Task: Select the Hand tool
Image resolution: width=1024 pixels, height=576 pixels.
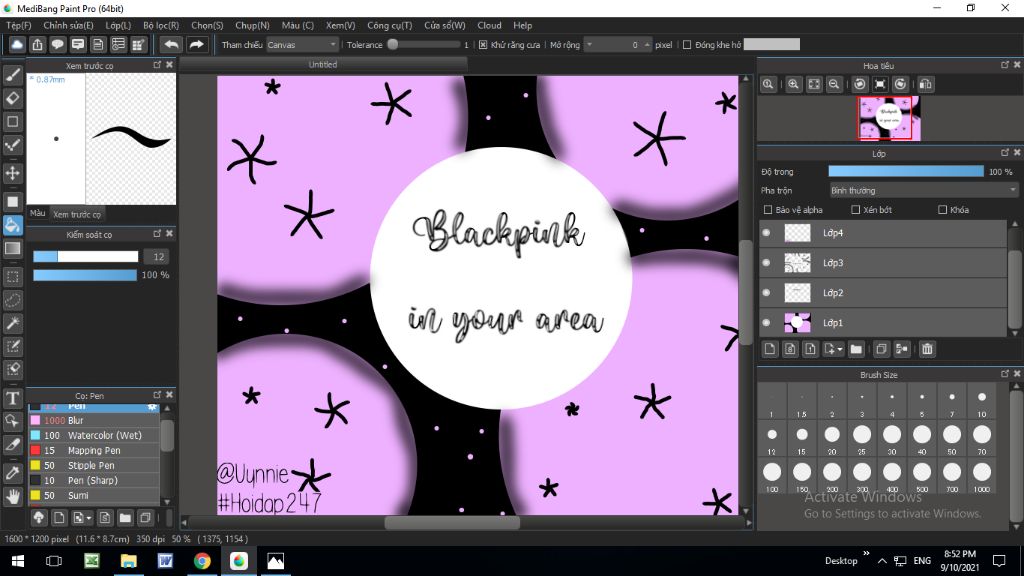Action: [12, 496]
